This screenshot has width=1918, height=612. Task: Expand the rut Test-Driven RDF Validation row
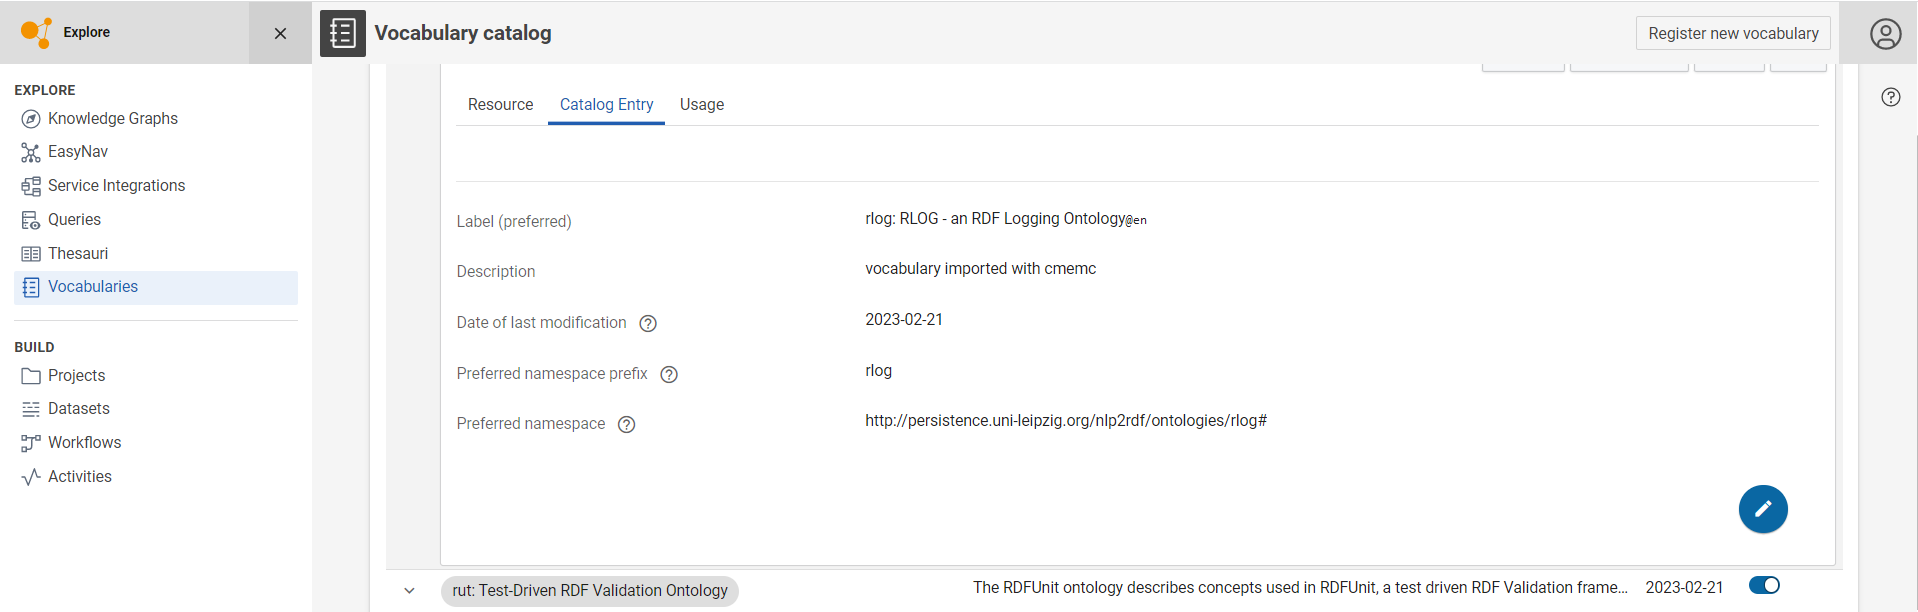click(409, 590)
